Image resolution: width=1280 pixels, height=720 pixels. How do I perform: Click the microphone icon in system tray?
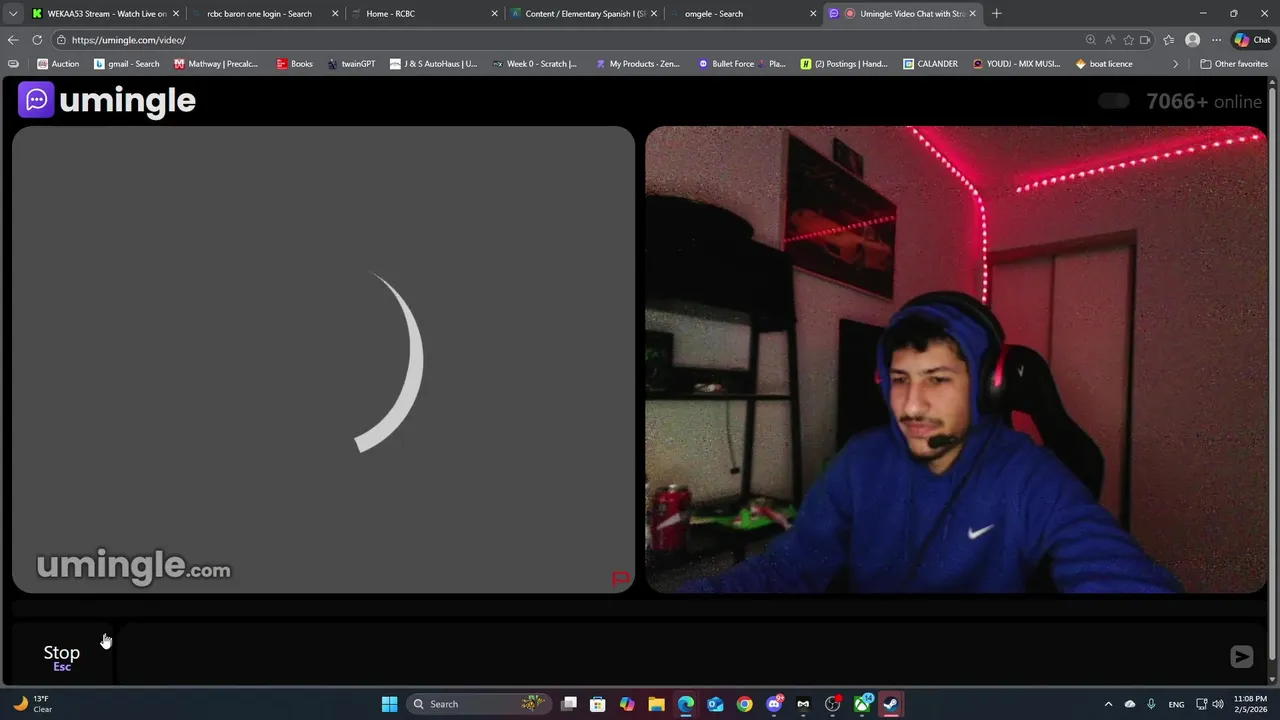point(1151,704)
